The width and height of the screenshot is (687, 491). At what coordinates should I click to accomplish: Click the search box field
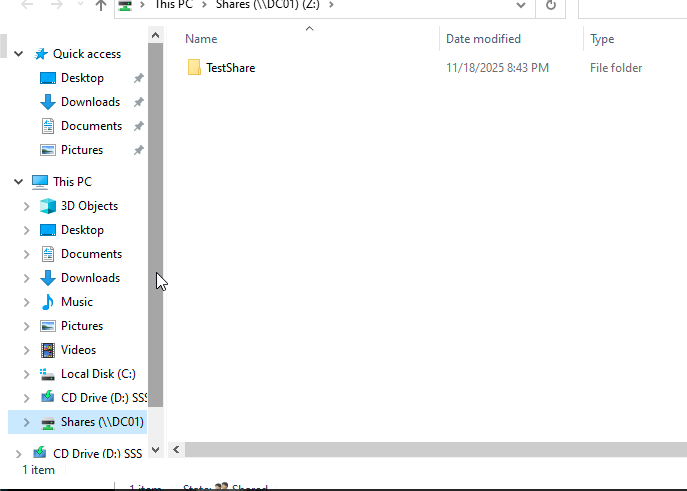[633, 7]
